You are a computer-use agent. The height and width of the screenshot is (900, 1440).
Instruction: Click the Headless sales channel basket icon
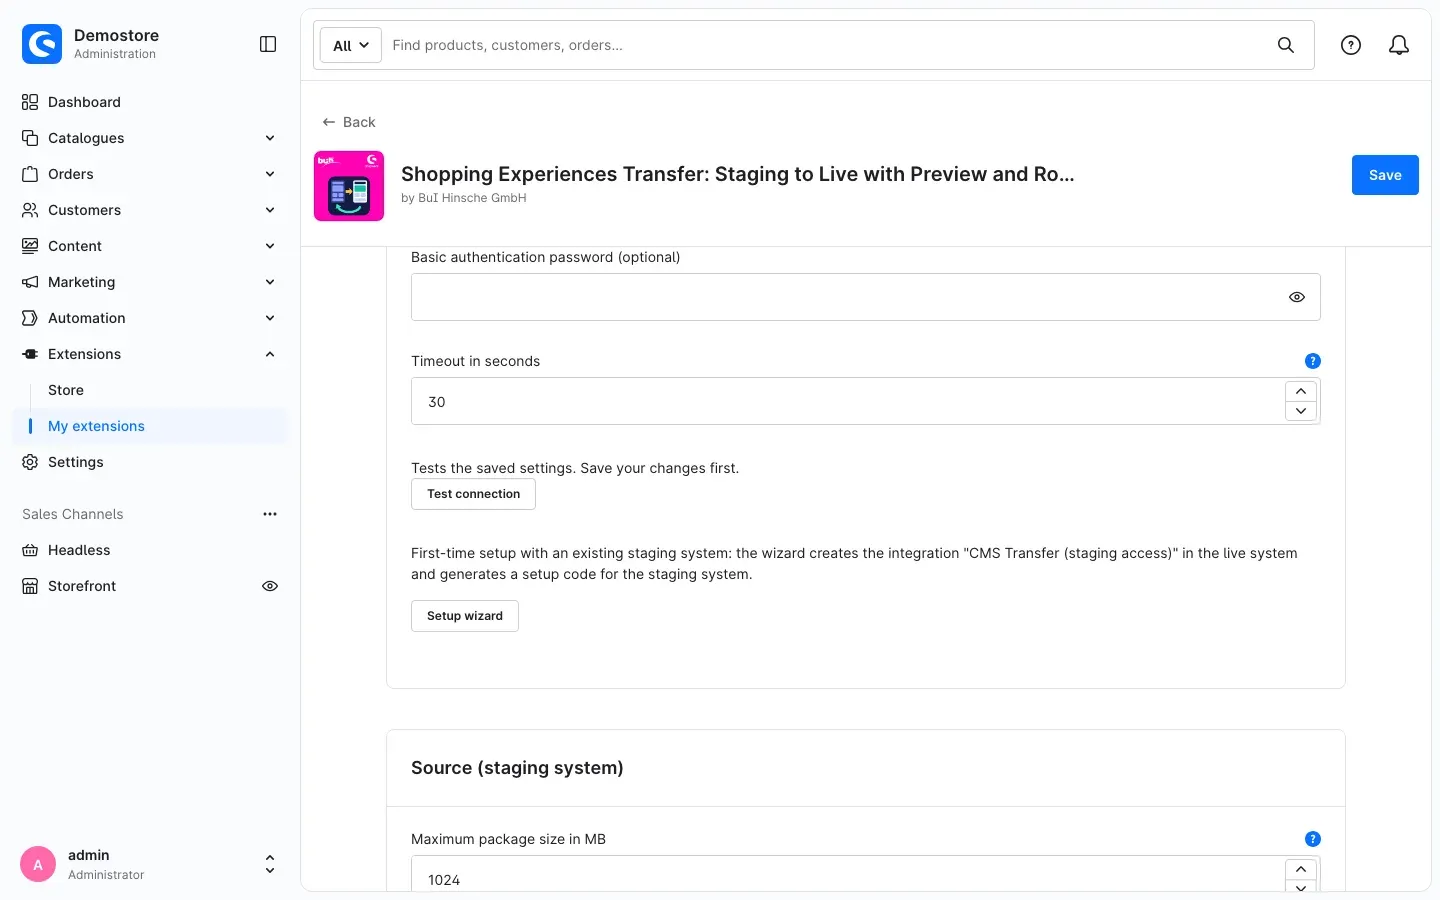point(30,550)
